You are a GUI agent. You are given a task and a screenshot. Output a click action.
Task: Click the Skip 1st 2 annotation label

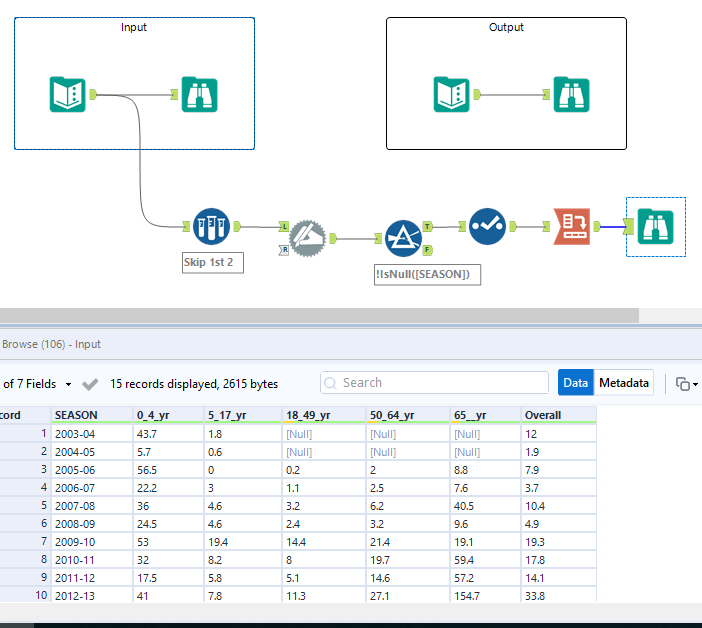213,262
